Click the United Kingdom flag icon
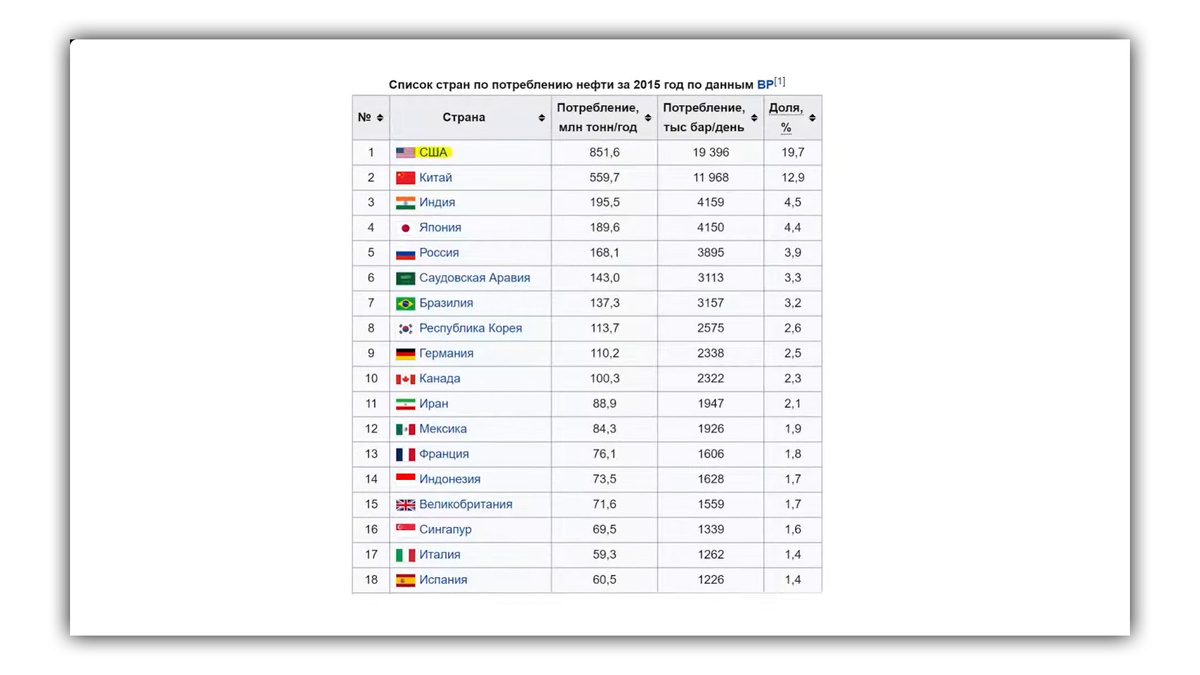The width and height of the screenshot is (1200, 675). click(x=405, y=504)
